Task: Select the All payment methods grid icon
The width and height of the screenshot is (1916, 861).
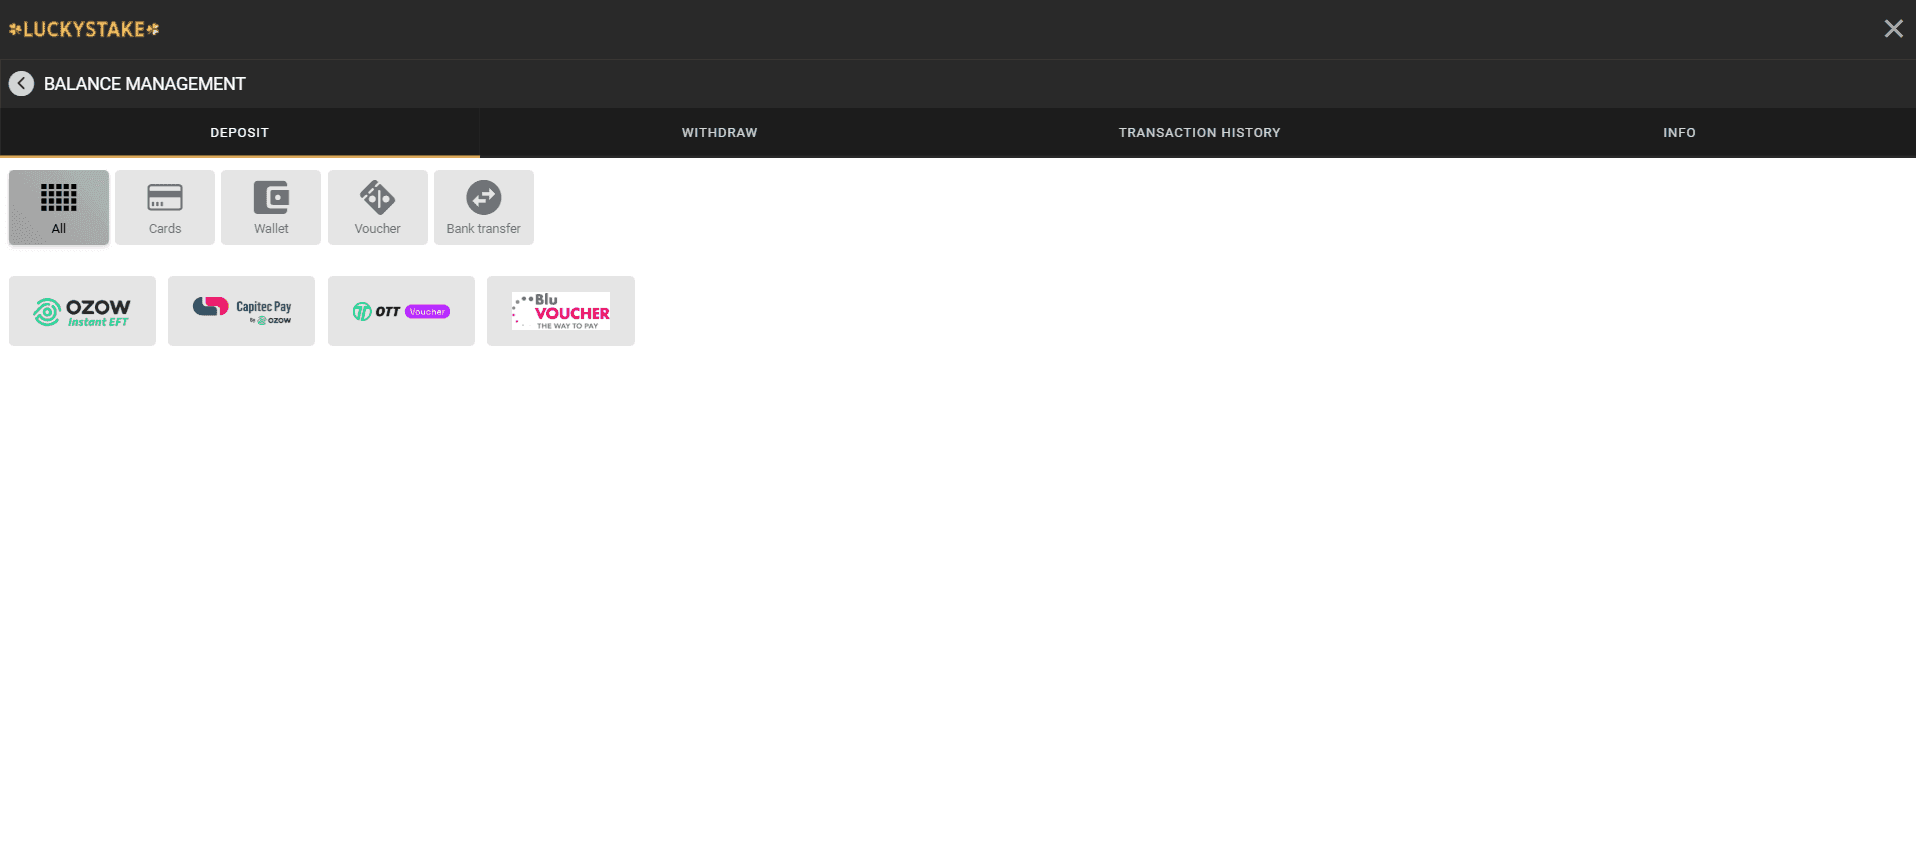Action: 59,198
